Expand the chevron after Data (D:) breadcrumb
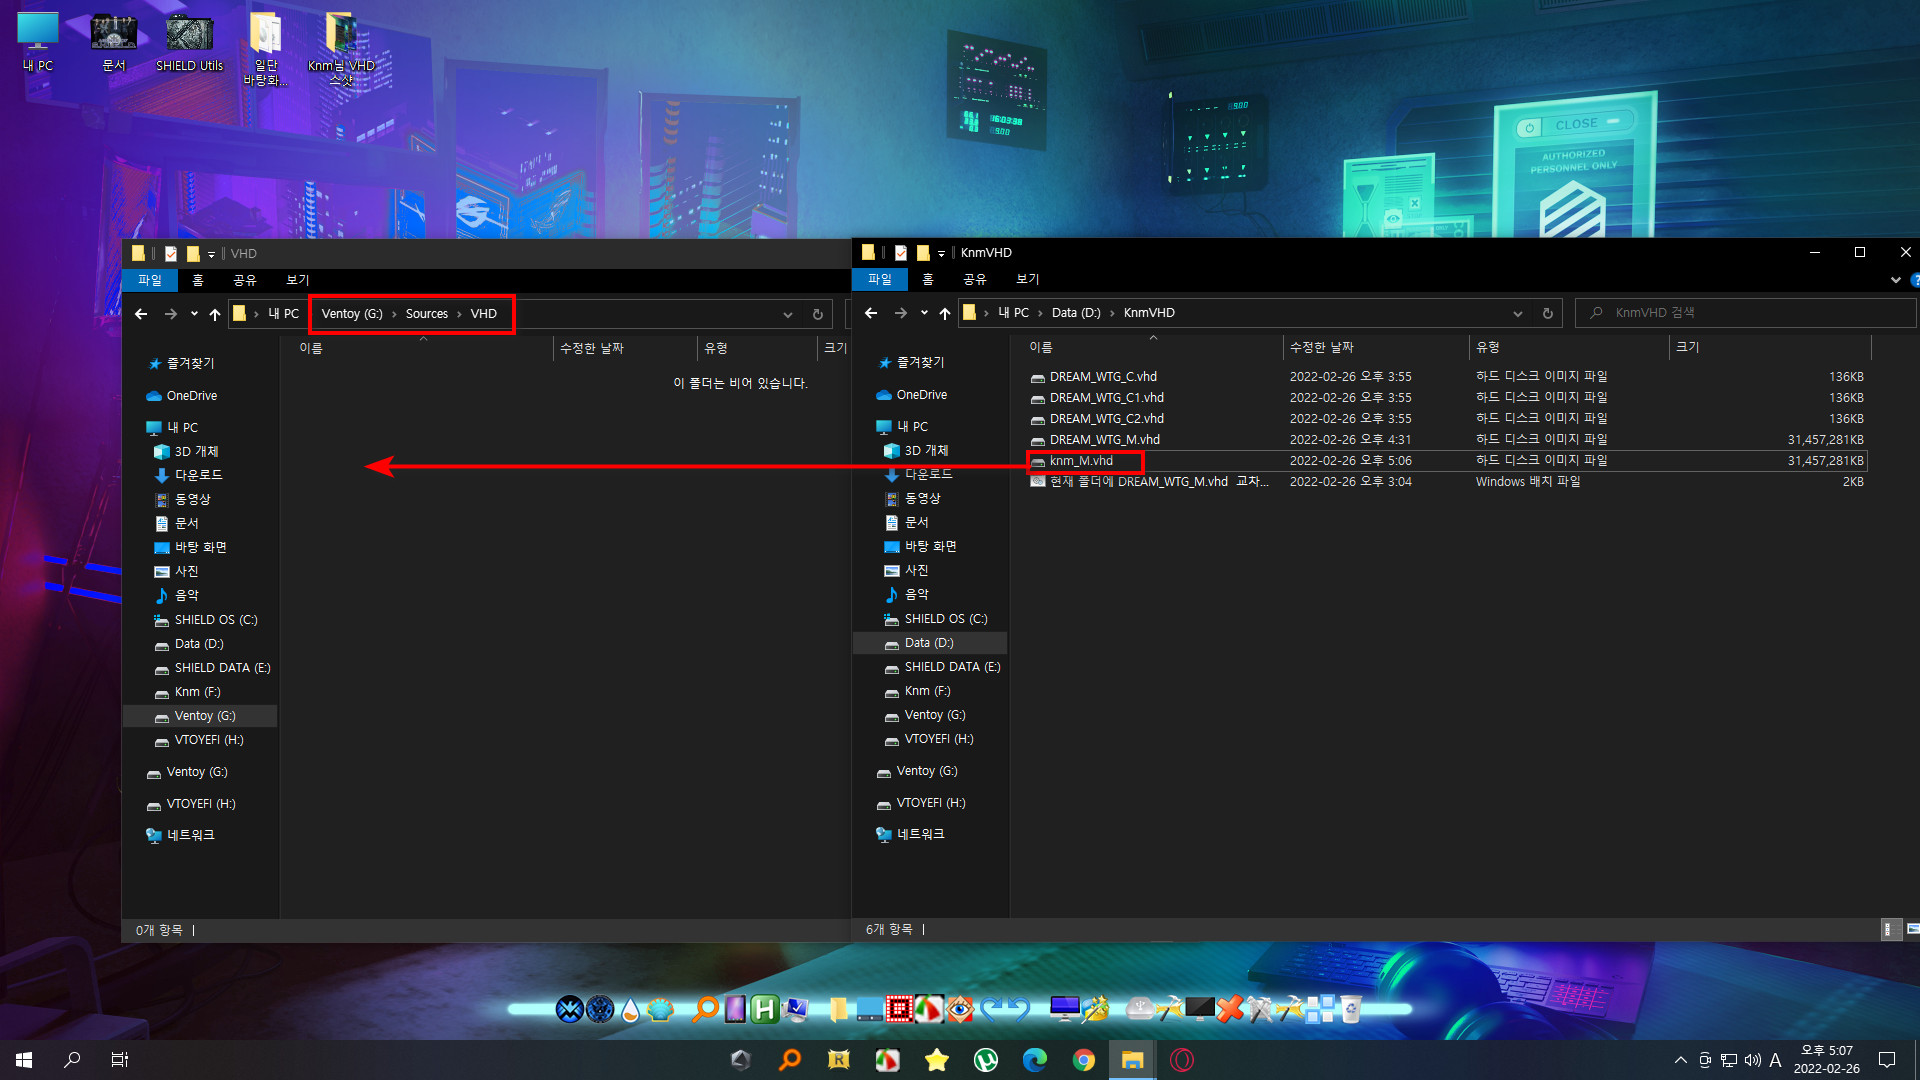The height and width of the screenshot is (1080, 1920). (1112, 313)
